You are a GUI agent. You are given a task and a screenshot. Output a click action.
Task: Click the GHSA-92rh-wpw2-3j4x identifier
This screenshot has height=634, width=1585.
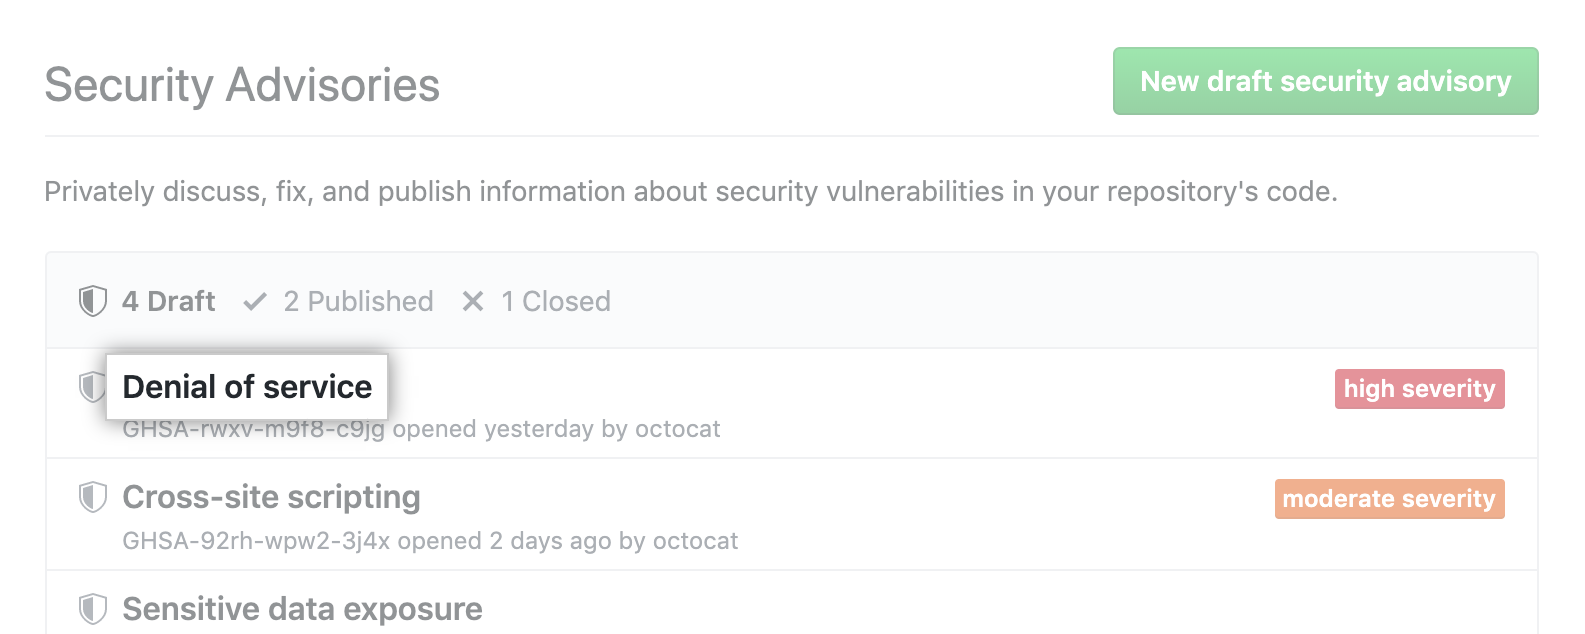[x=256, y=541]
